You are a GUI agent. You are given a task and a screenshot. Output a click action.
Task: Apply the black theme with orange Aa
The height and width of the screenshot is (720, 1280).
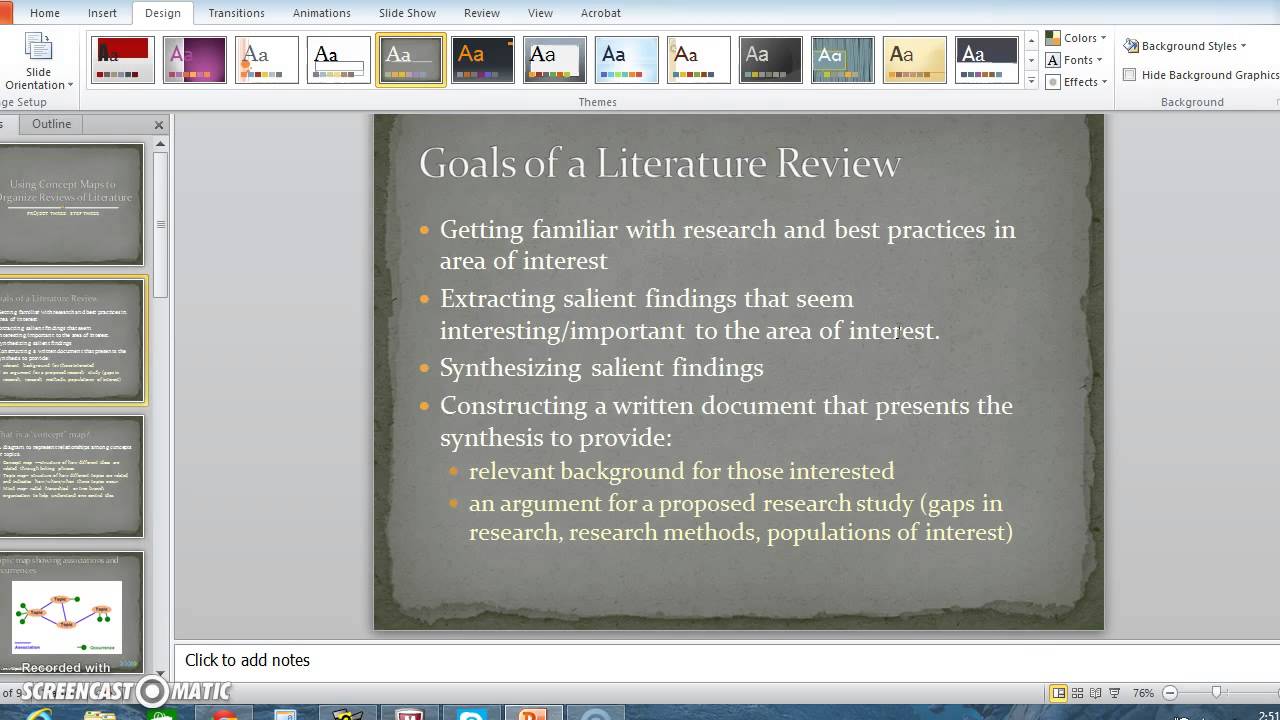coord(483,60)
